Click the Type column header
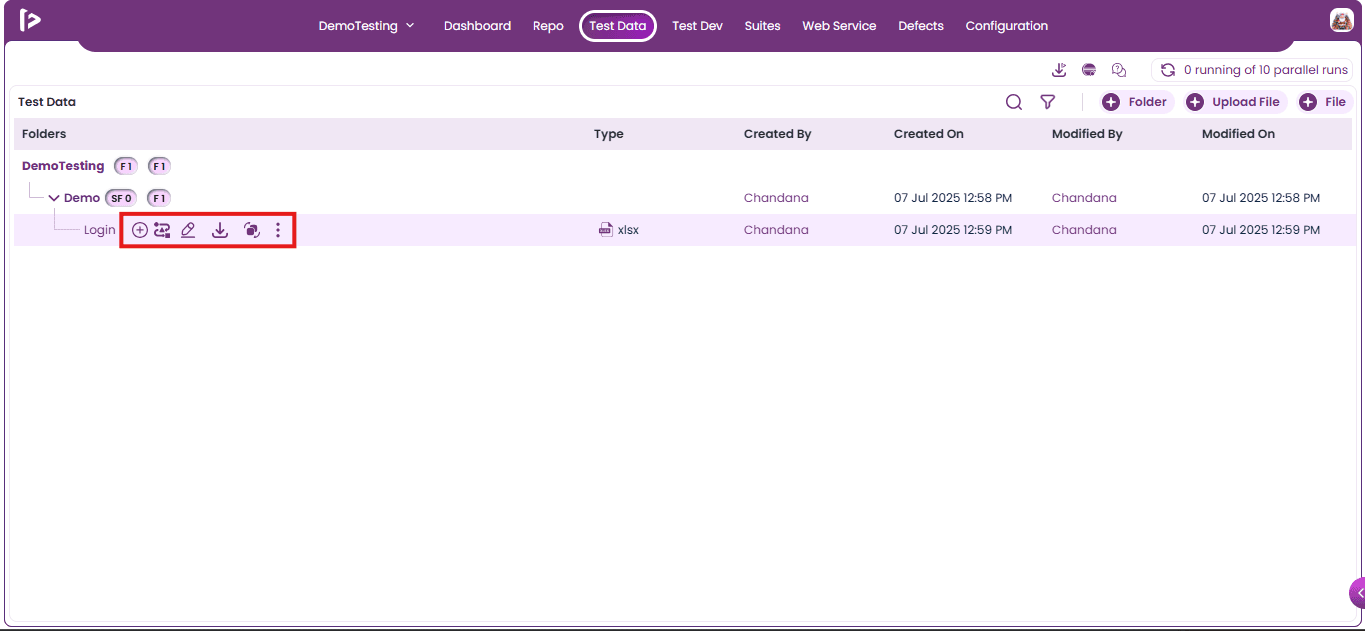Viewport: 1365px width, 631px height. 608,134
